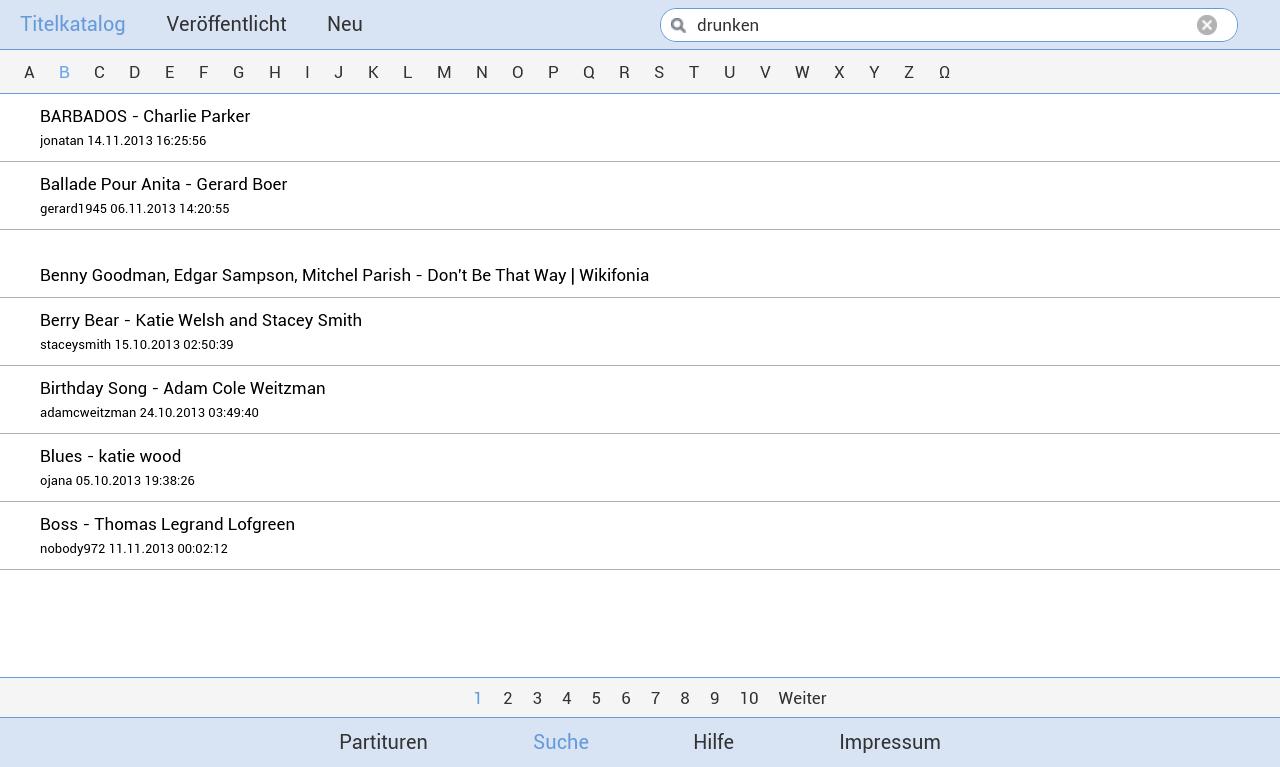Image resolution: width=1280 pixels, height=767 pixels.
Task: Jump to letter M titles
Action: (x=444, y=72)
